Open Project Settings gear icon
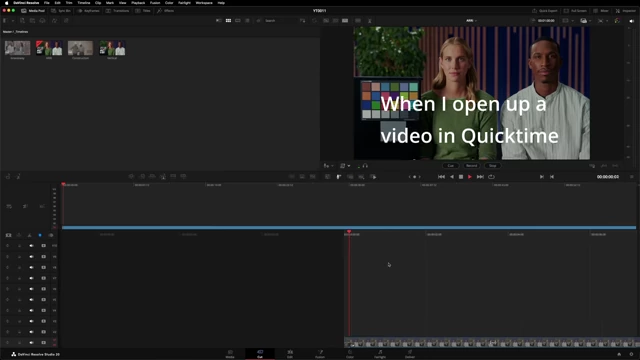The height and width of the screenshot is (360, 640). pyautogui.click(x=631, y=354)
